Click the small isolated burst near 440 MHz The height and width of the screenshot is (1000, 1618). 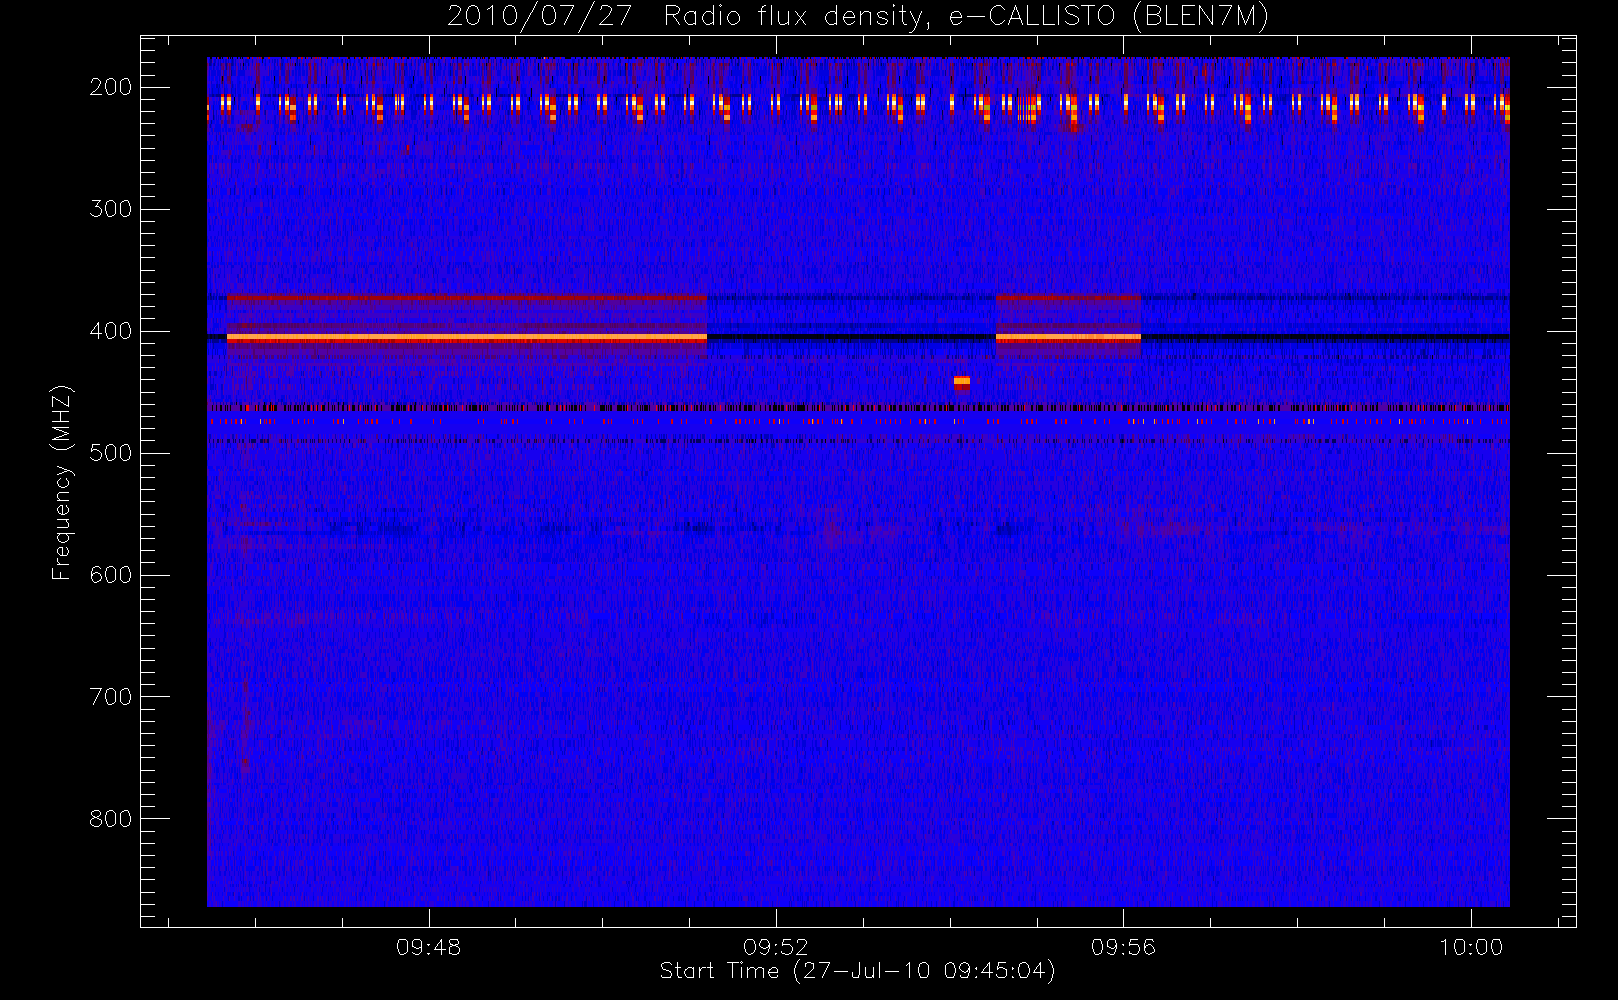(x=962, y=381)
